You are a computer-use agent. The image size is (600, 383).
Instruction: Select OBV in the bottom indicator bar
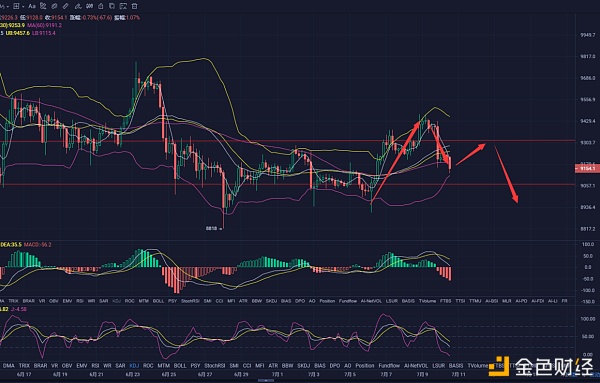[x=67, y=366]
